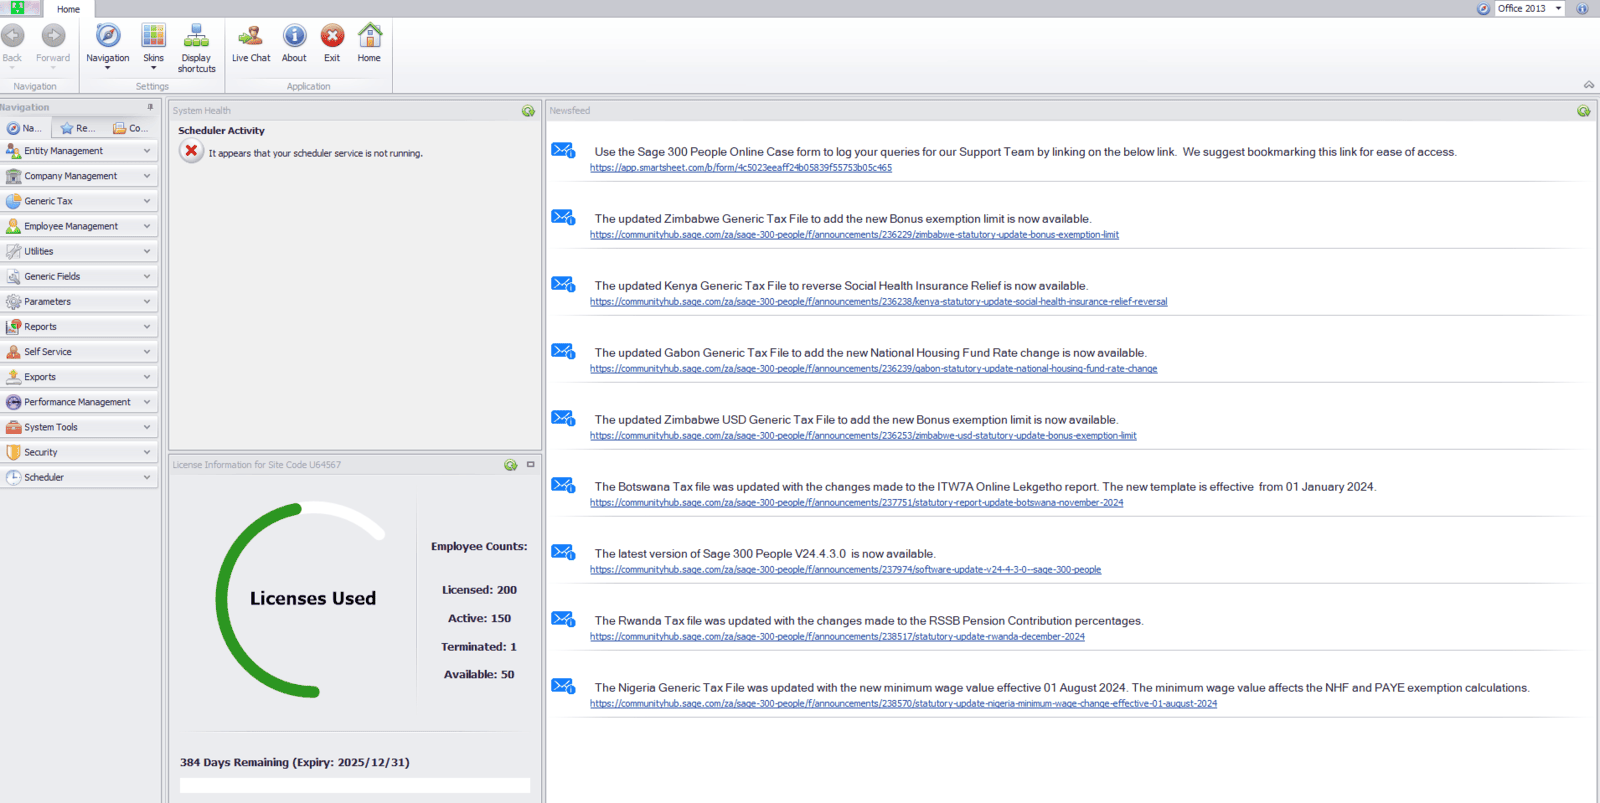Click the red Exit button
Viewport: 1600px width, 803px height.
[332, 44]
